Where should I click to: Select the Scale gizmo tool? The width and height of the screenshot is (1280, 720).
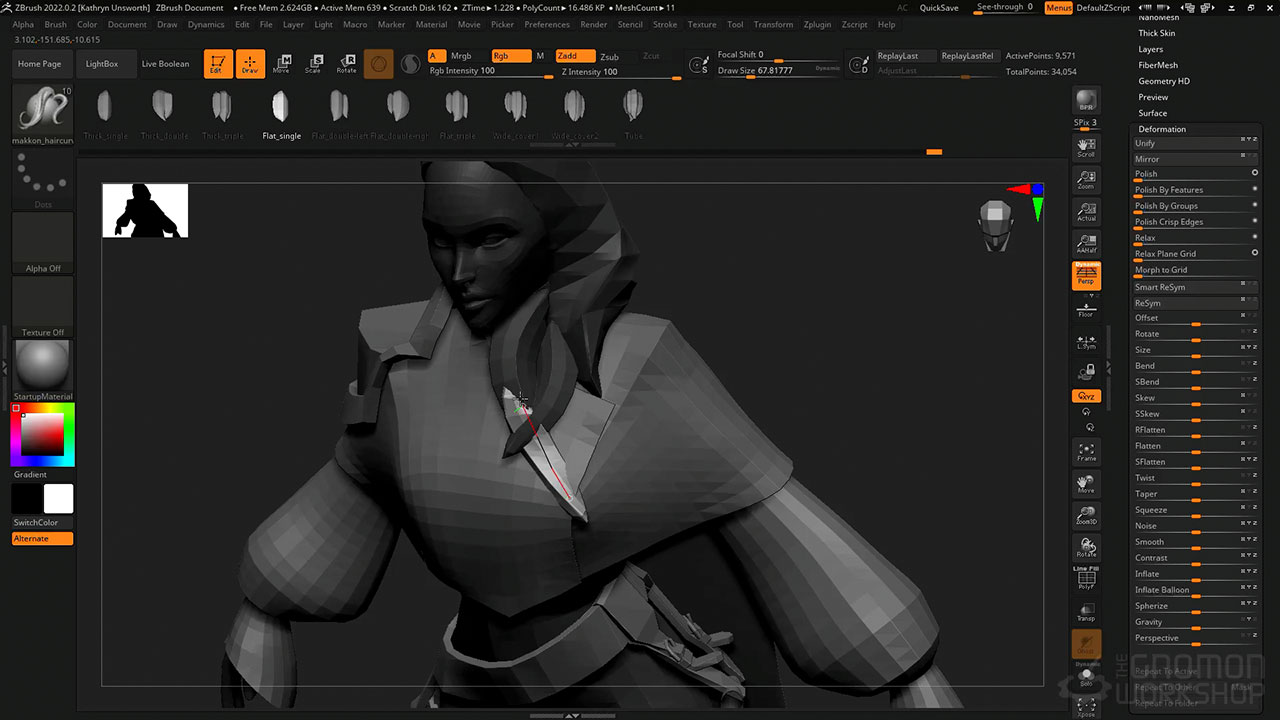[x=313, y=64]
